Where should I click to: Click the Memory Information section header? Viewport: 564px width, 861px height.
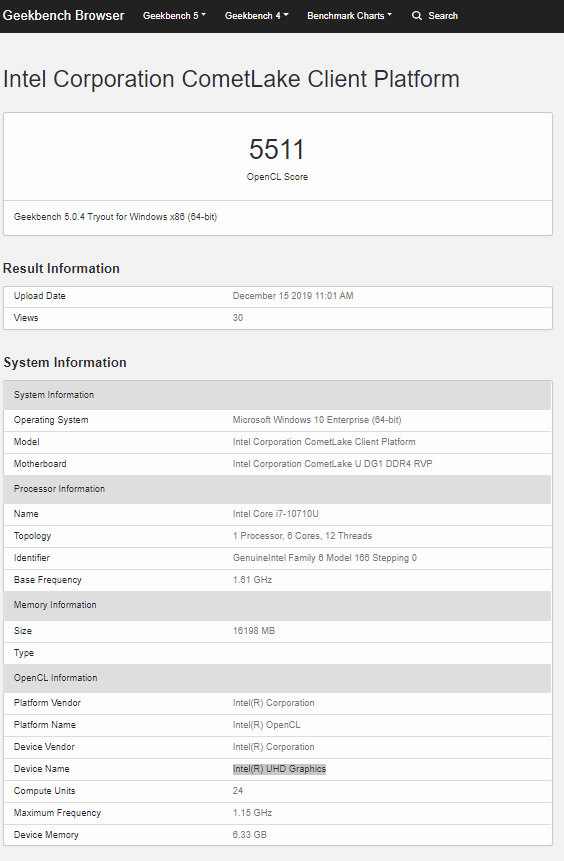(x=277, y=605)
